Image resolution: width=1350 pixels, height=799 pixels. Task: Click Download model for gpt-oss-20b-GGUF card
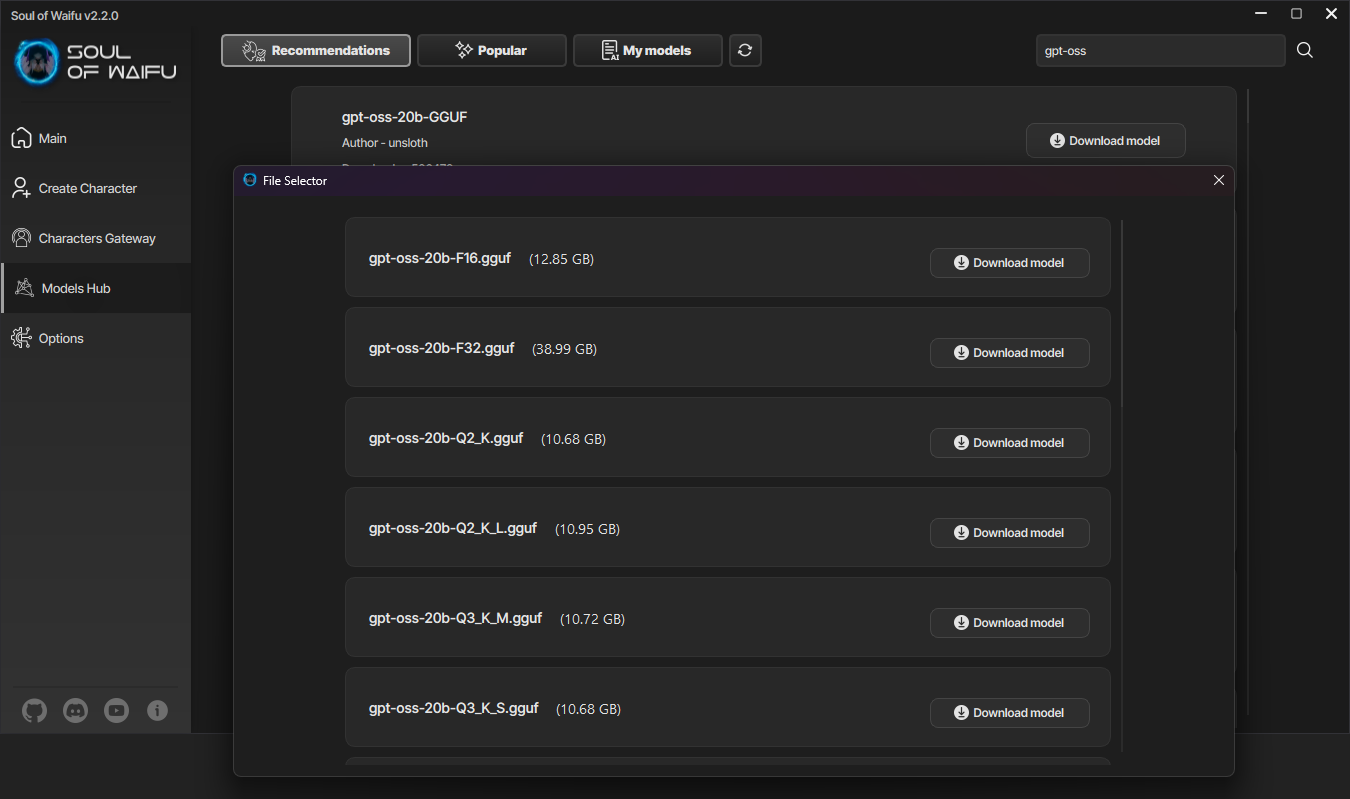[1106, 141]
